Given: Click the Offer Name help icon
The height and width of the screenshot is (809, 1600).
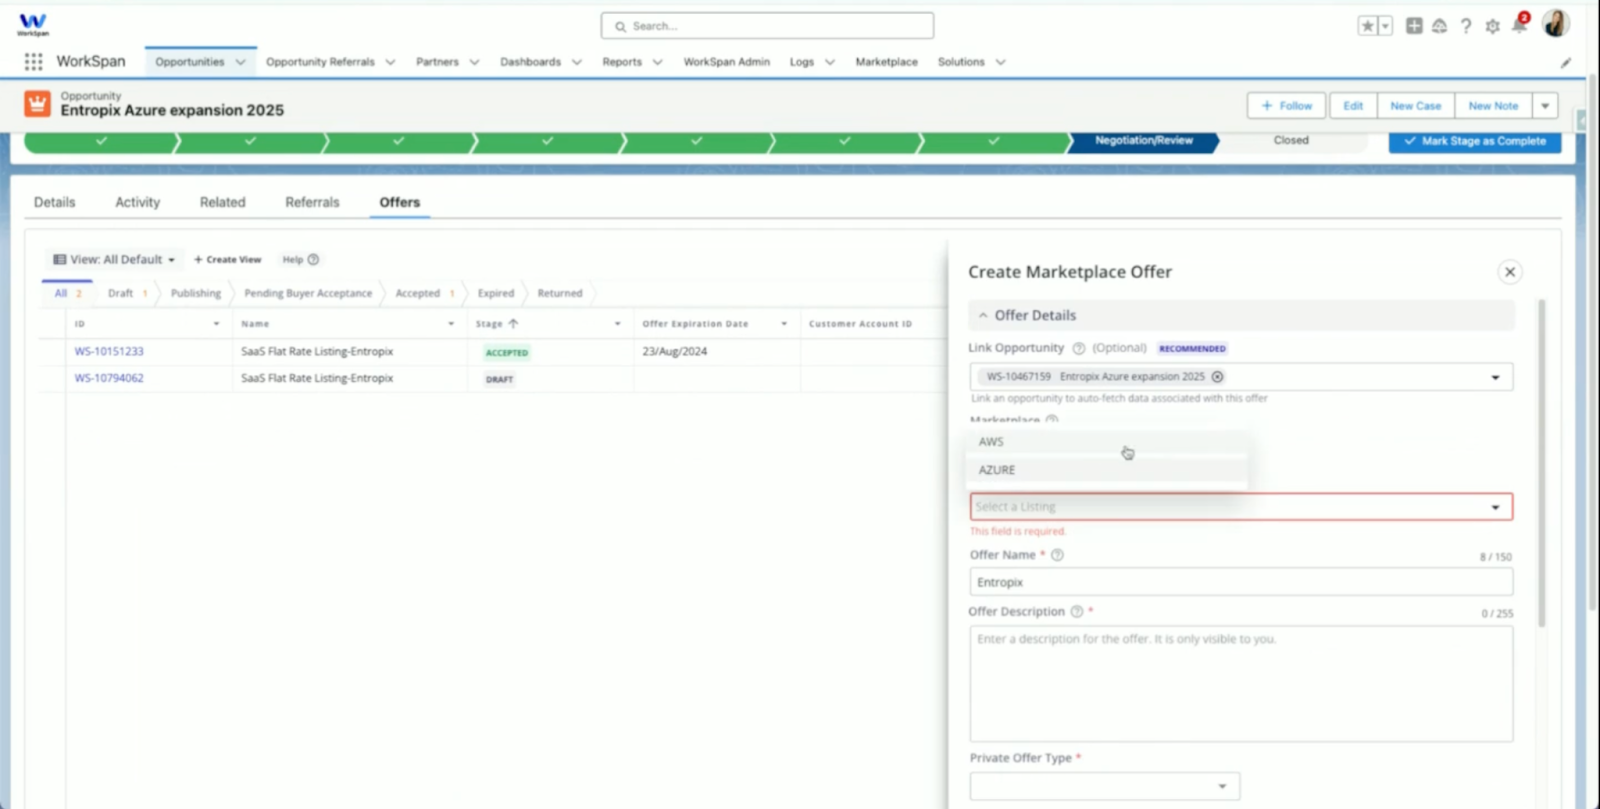Looking at the screenshot, I should tap(1057, 555).
